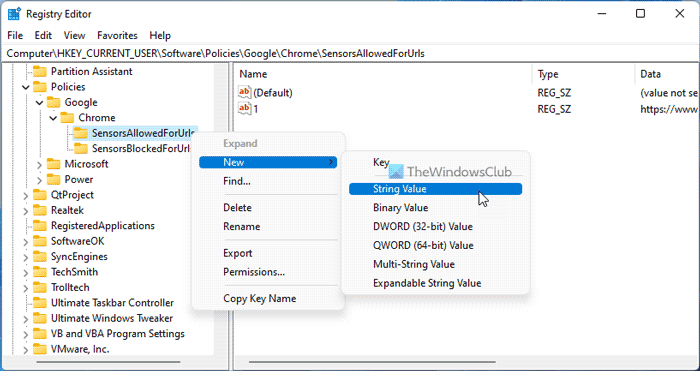Collapse the Chrome tree node
This screenshot has width=700, height=371.
click(54, 118)
